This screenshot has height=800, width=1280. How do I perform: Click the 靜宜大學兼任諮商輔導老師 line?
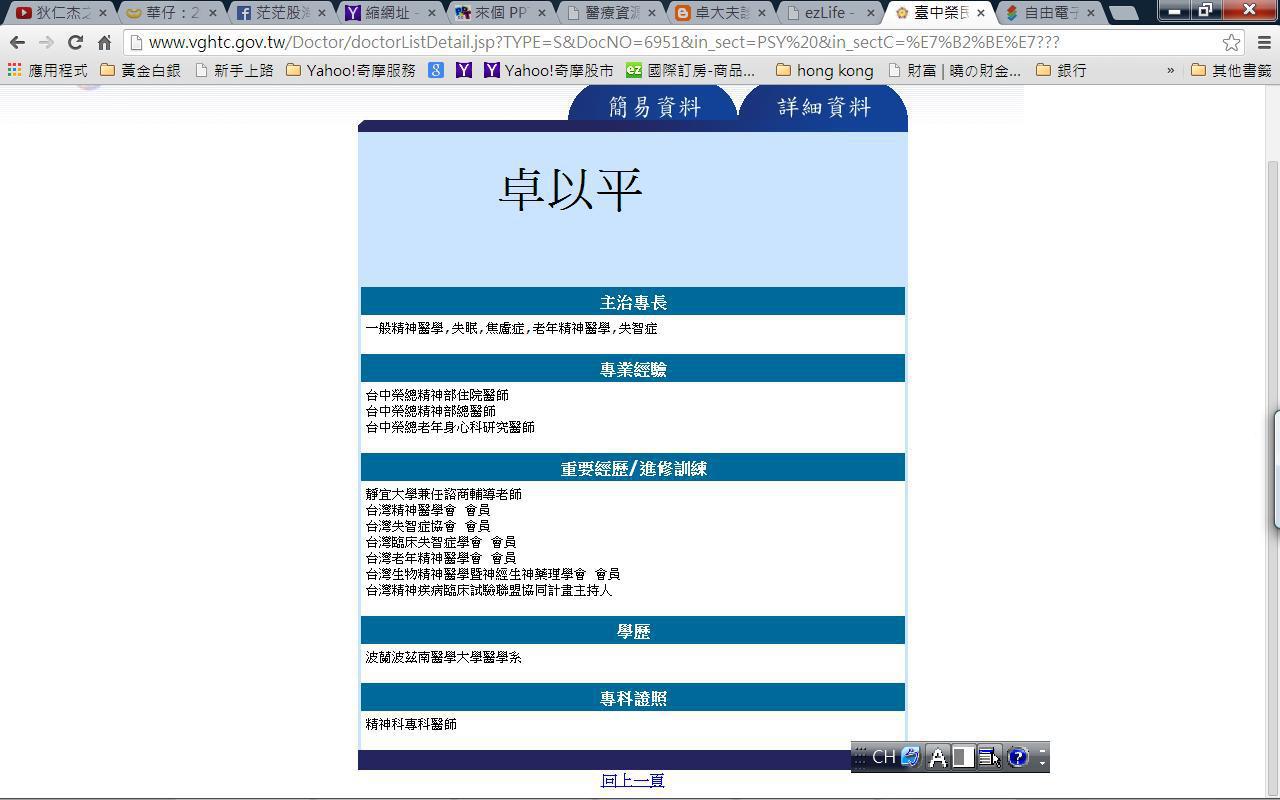click(x=443, y=494)
